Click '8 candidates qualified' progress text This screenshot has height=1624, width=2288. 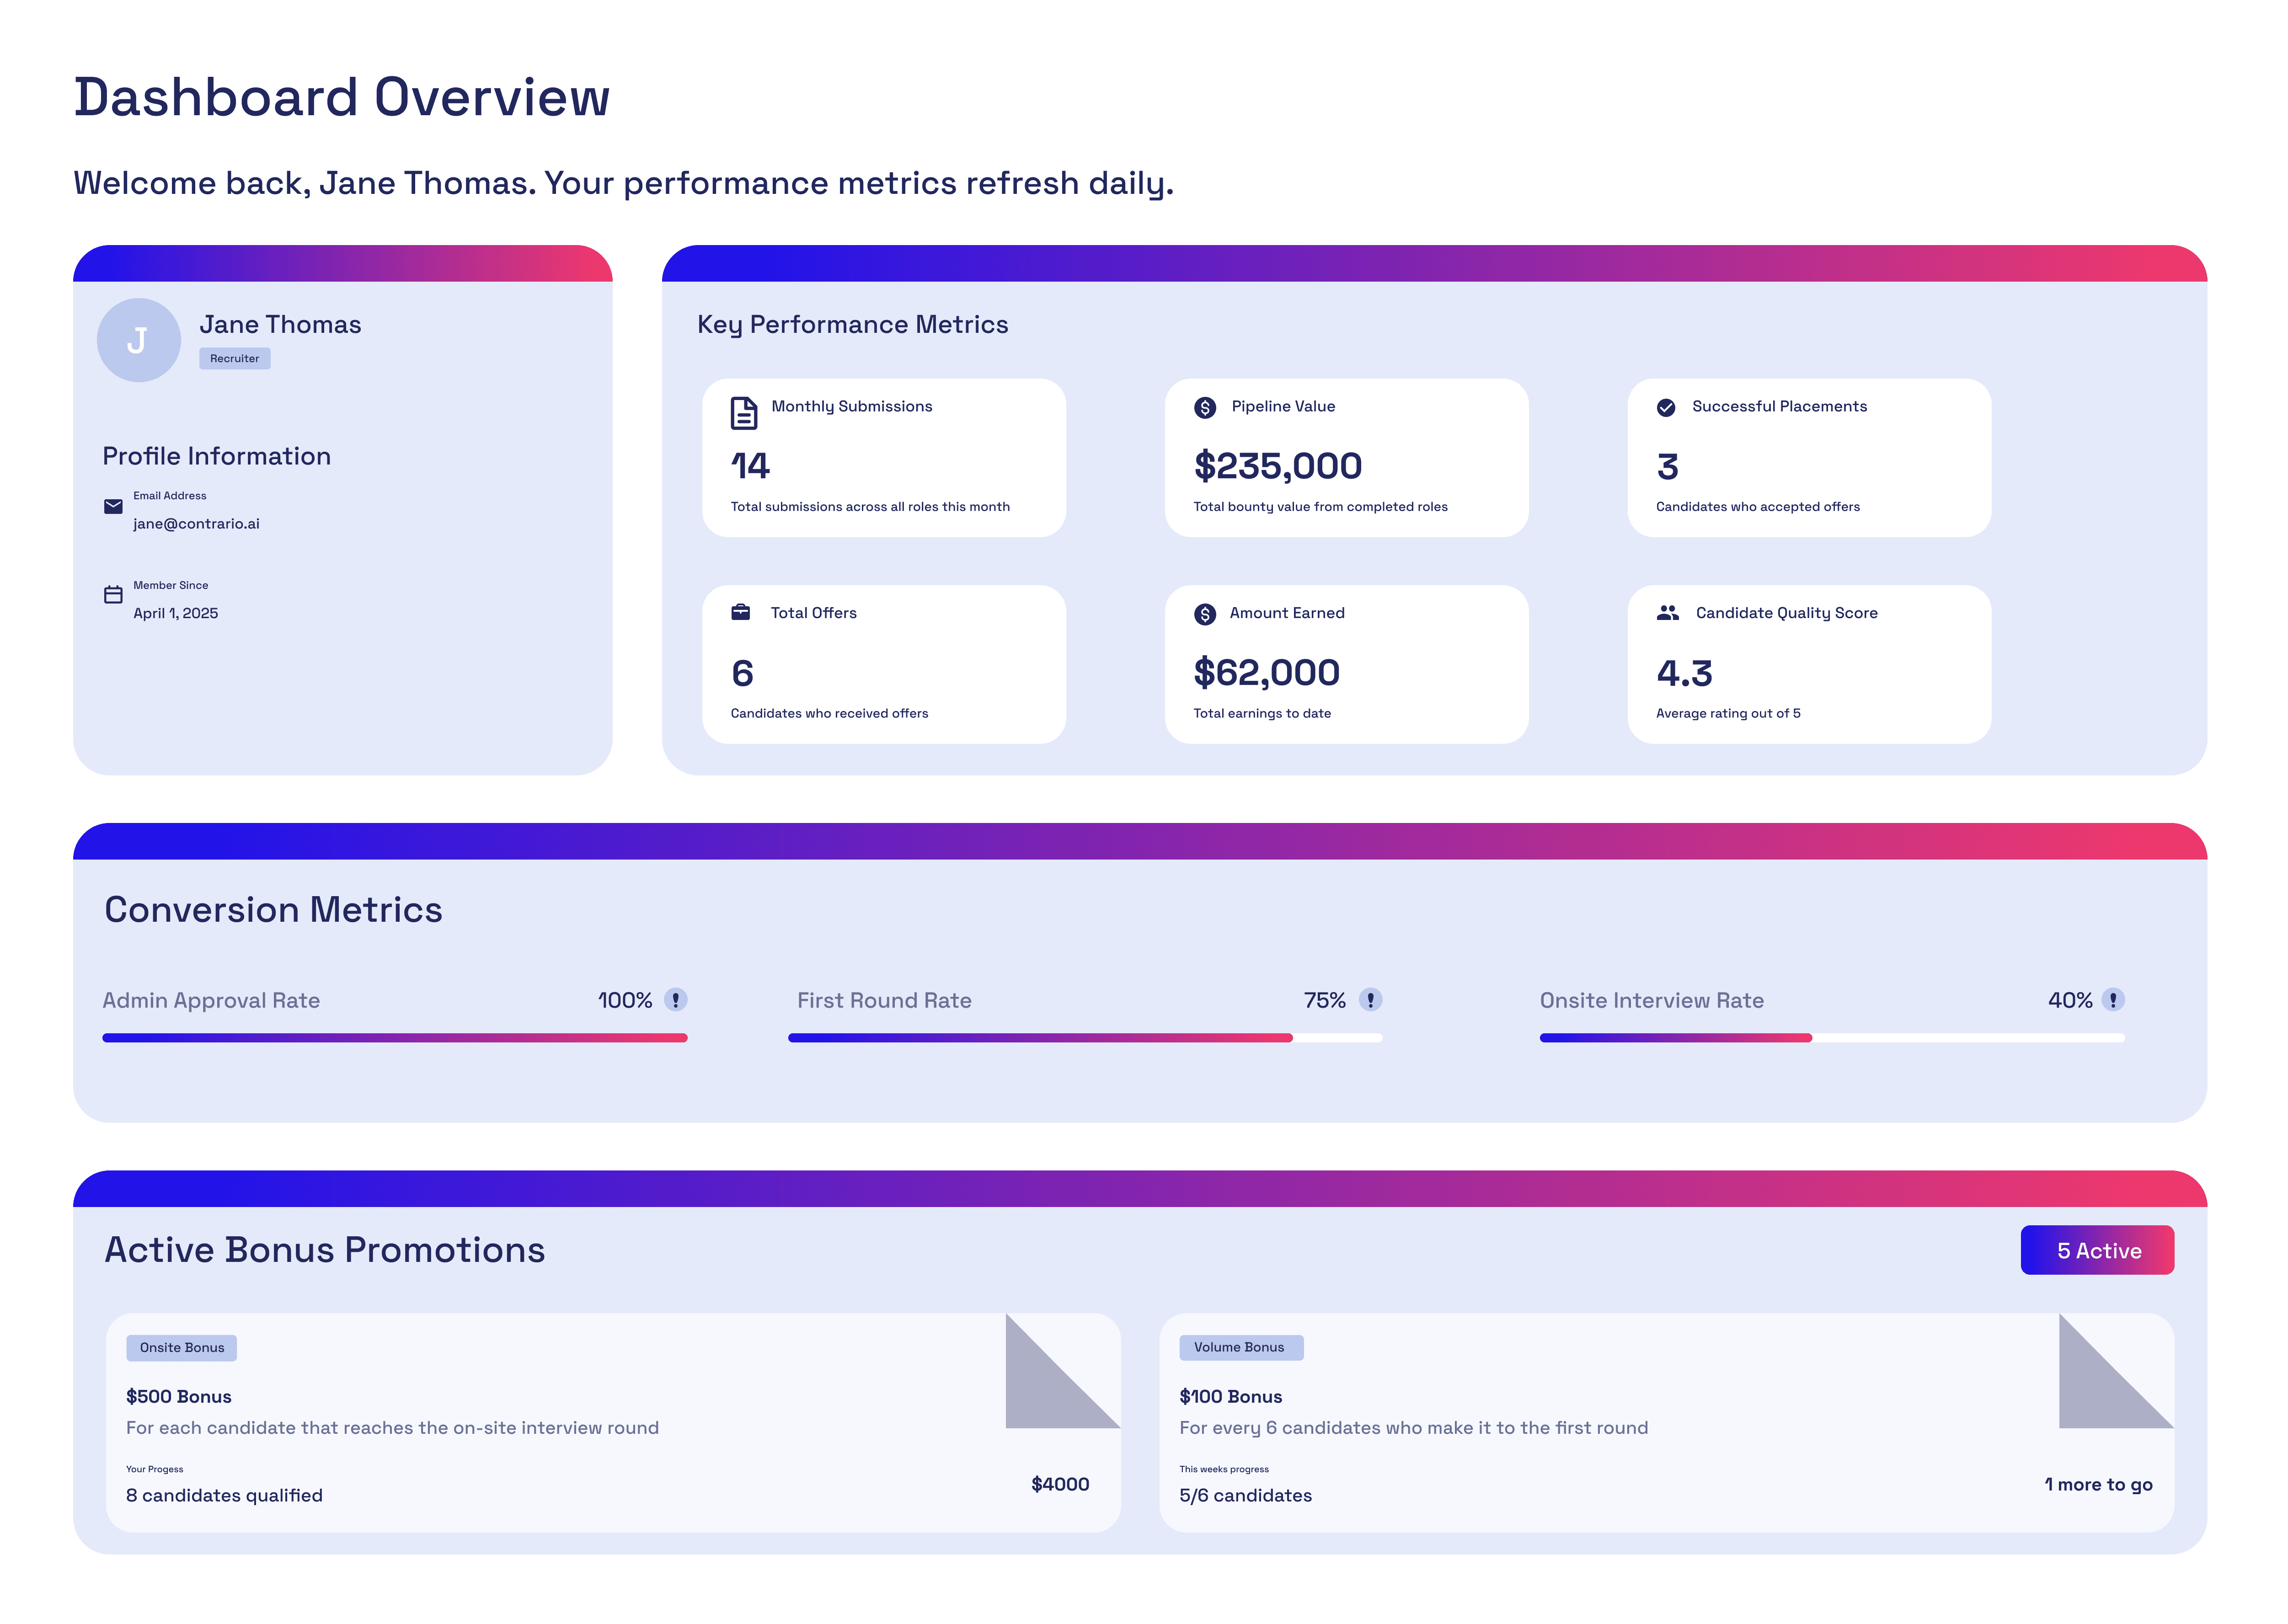tap(224, 1495)
